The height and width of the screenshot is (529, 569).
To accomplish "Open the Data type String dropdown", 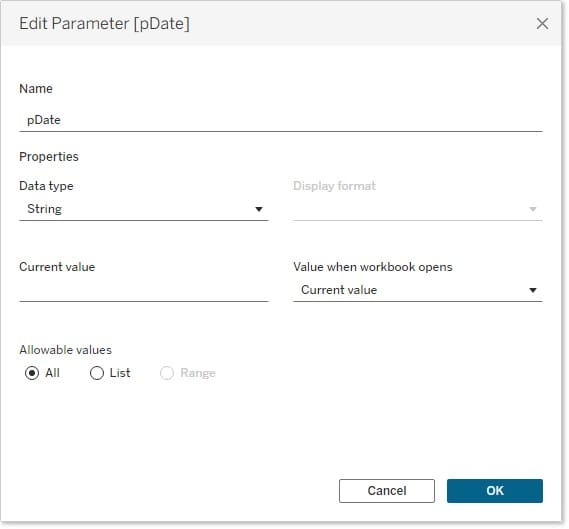I will 144,209.
